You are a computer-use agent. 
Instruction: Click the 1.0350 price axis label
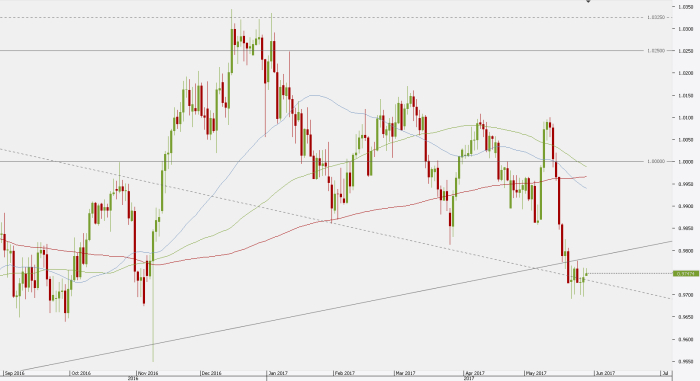(x=686, y=7)
